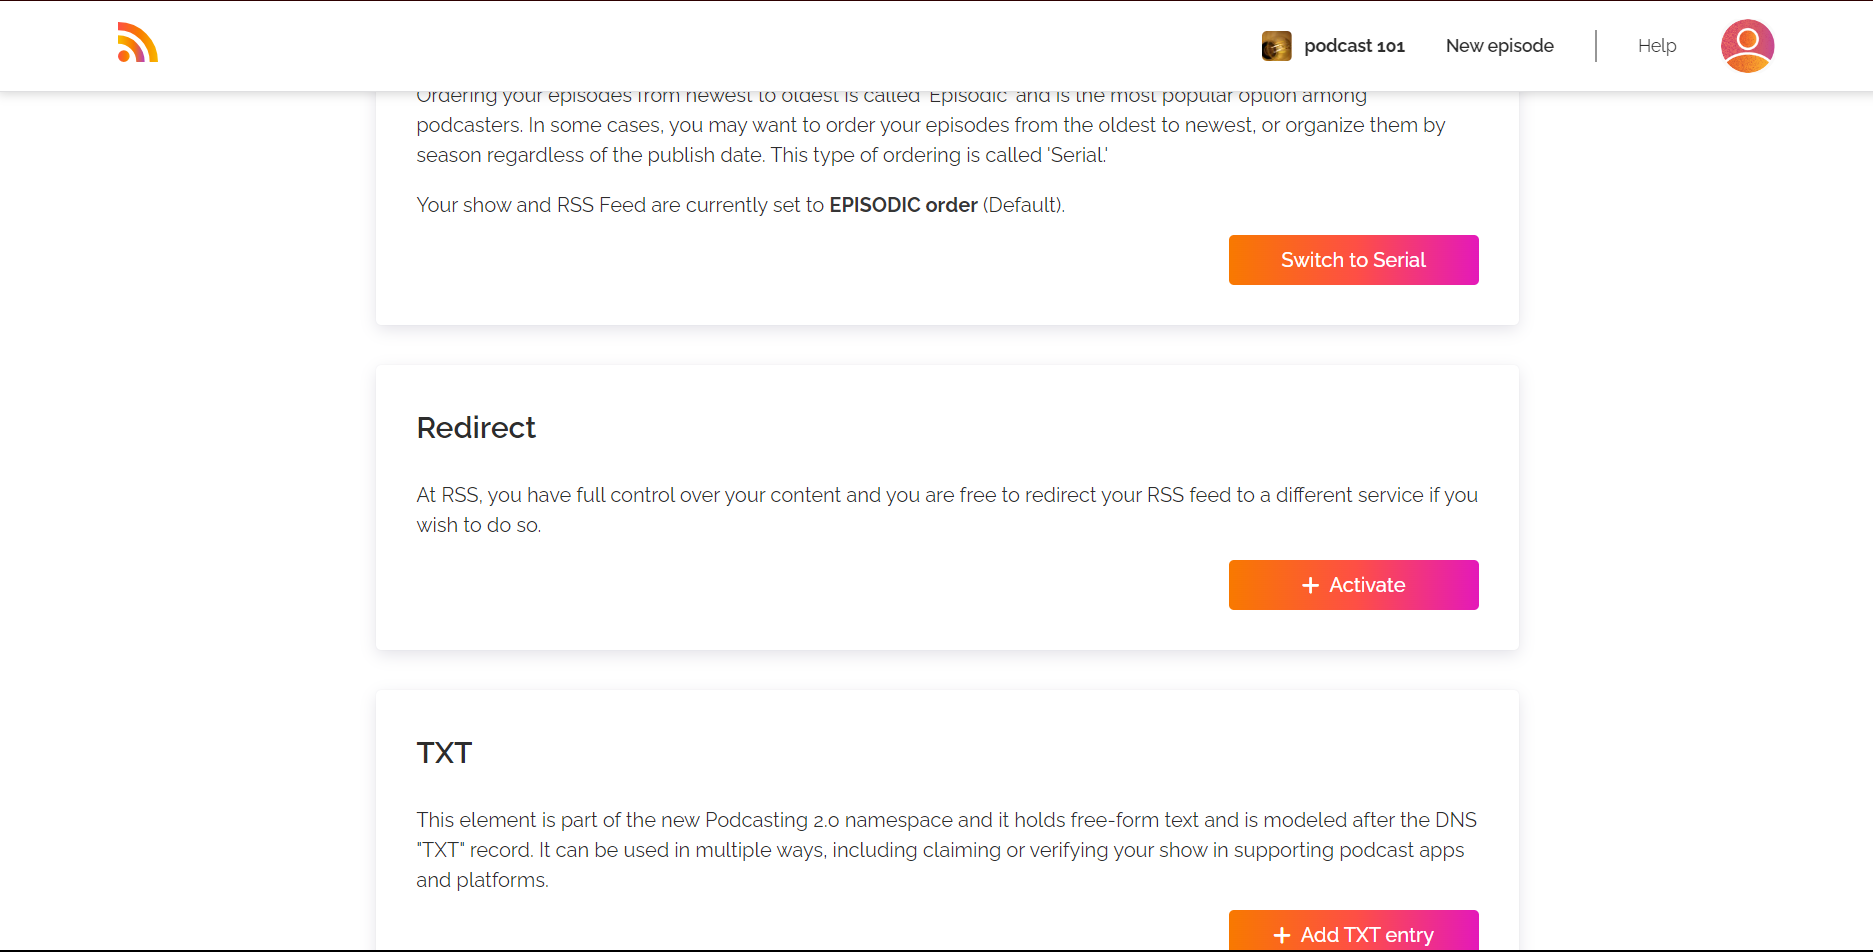Click the 'Your show and RSS Feed' sentence
1873x952 pixels.
741,205
